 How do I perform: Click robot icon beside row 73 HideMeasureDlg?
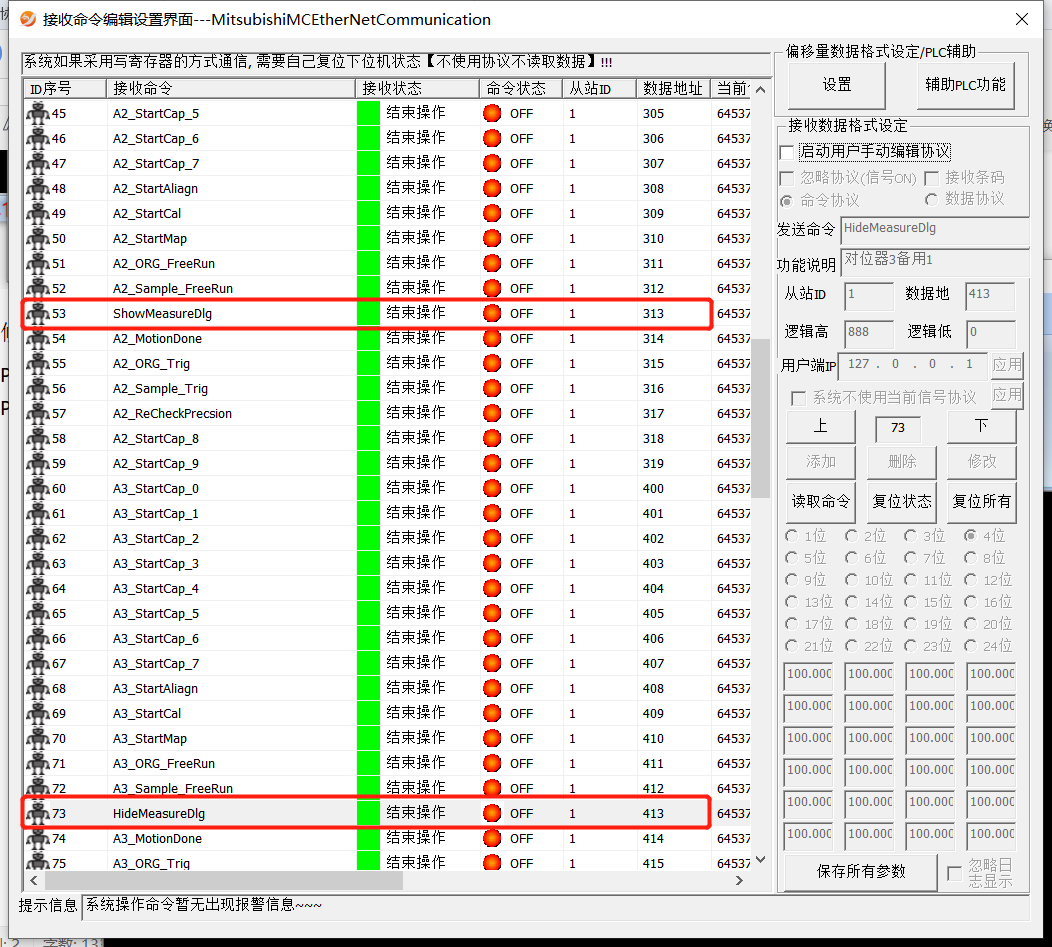(38, 813)
